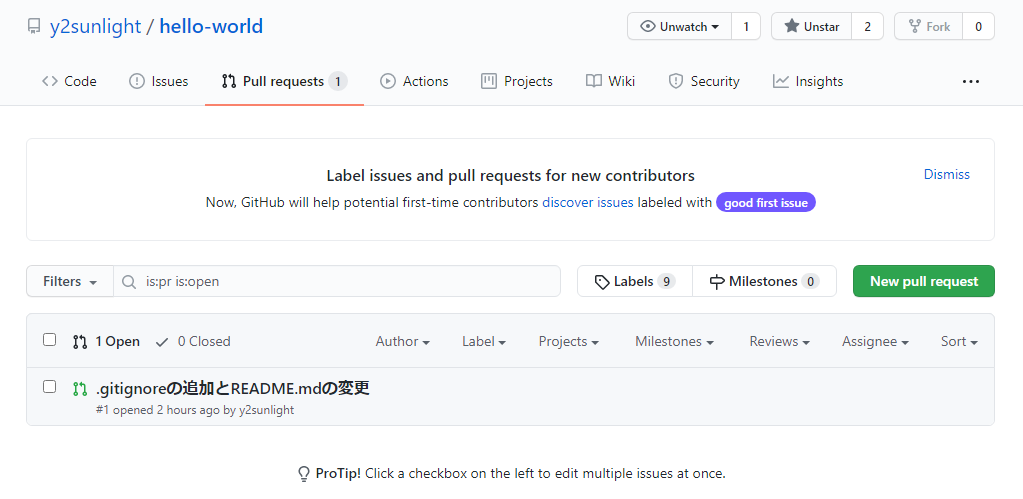Expand the Sort dropdown
Screen dimensions: 1023x499
(x=958, y=341)
